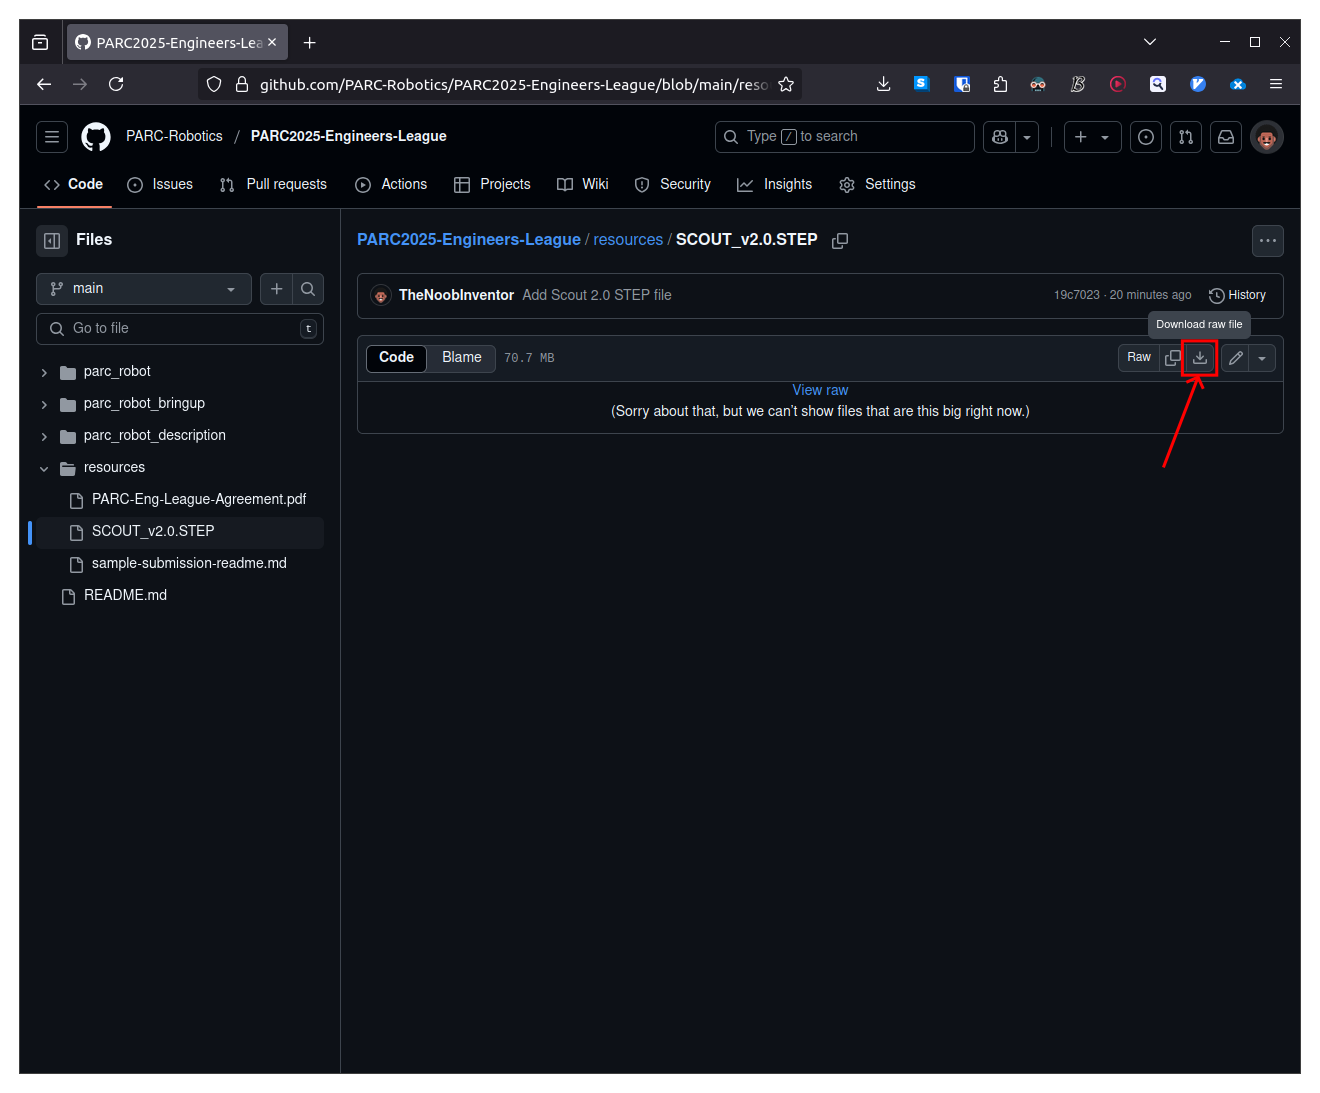This screenshot has width=1320, height=1093.
Task: Expand the parc_robot_bringup folder
Action: point(44,404)
